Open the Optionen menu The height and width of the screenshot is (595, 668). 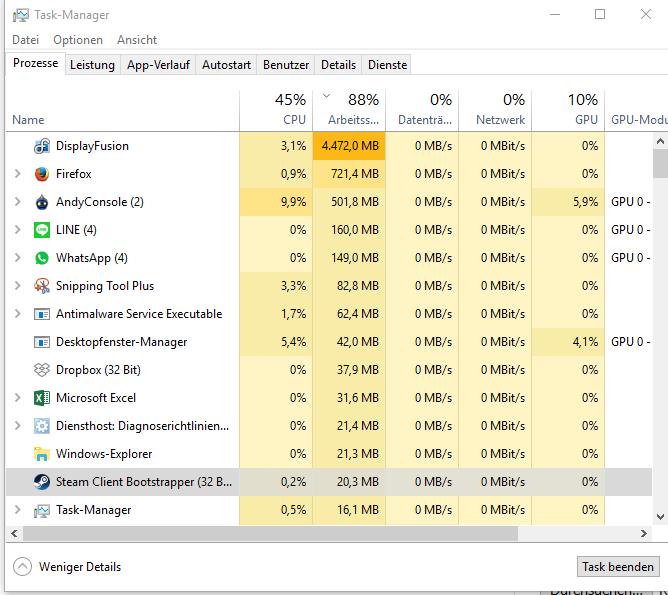[78, 40]
